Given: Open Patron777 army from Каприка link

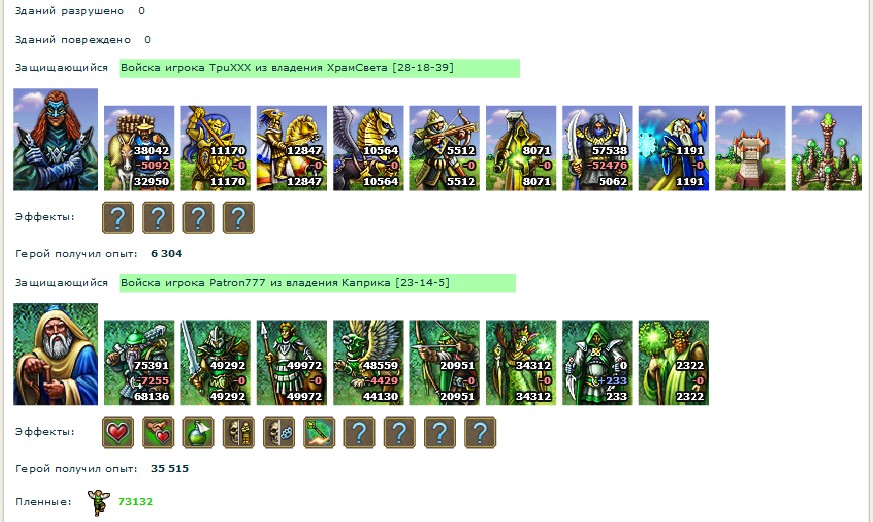Looking at the screenshot, I should click(x=285, y=283).
